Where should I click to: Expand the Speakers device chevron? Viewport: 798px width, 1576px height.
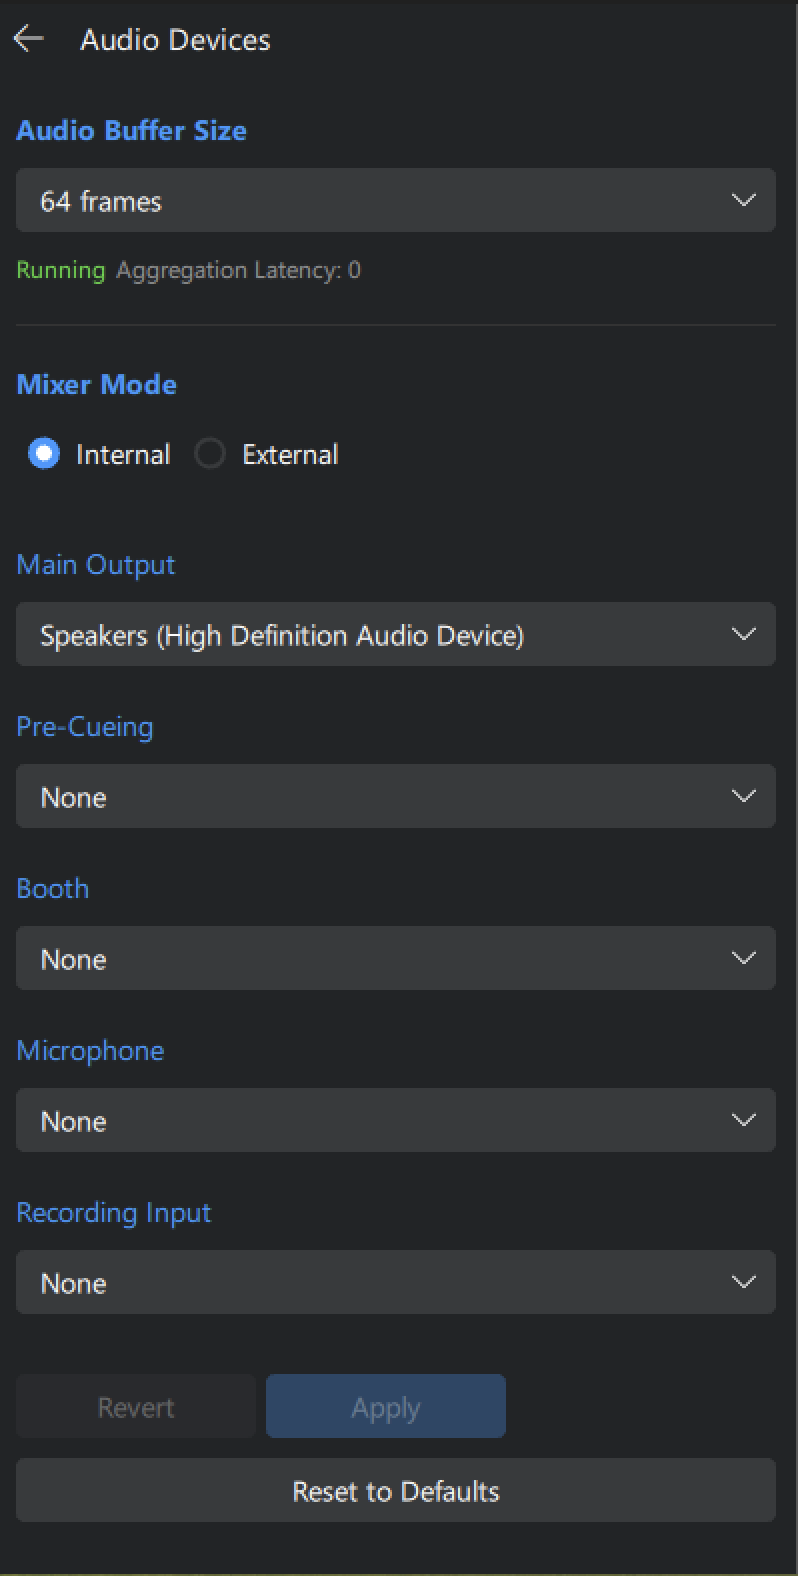point(743,634)
